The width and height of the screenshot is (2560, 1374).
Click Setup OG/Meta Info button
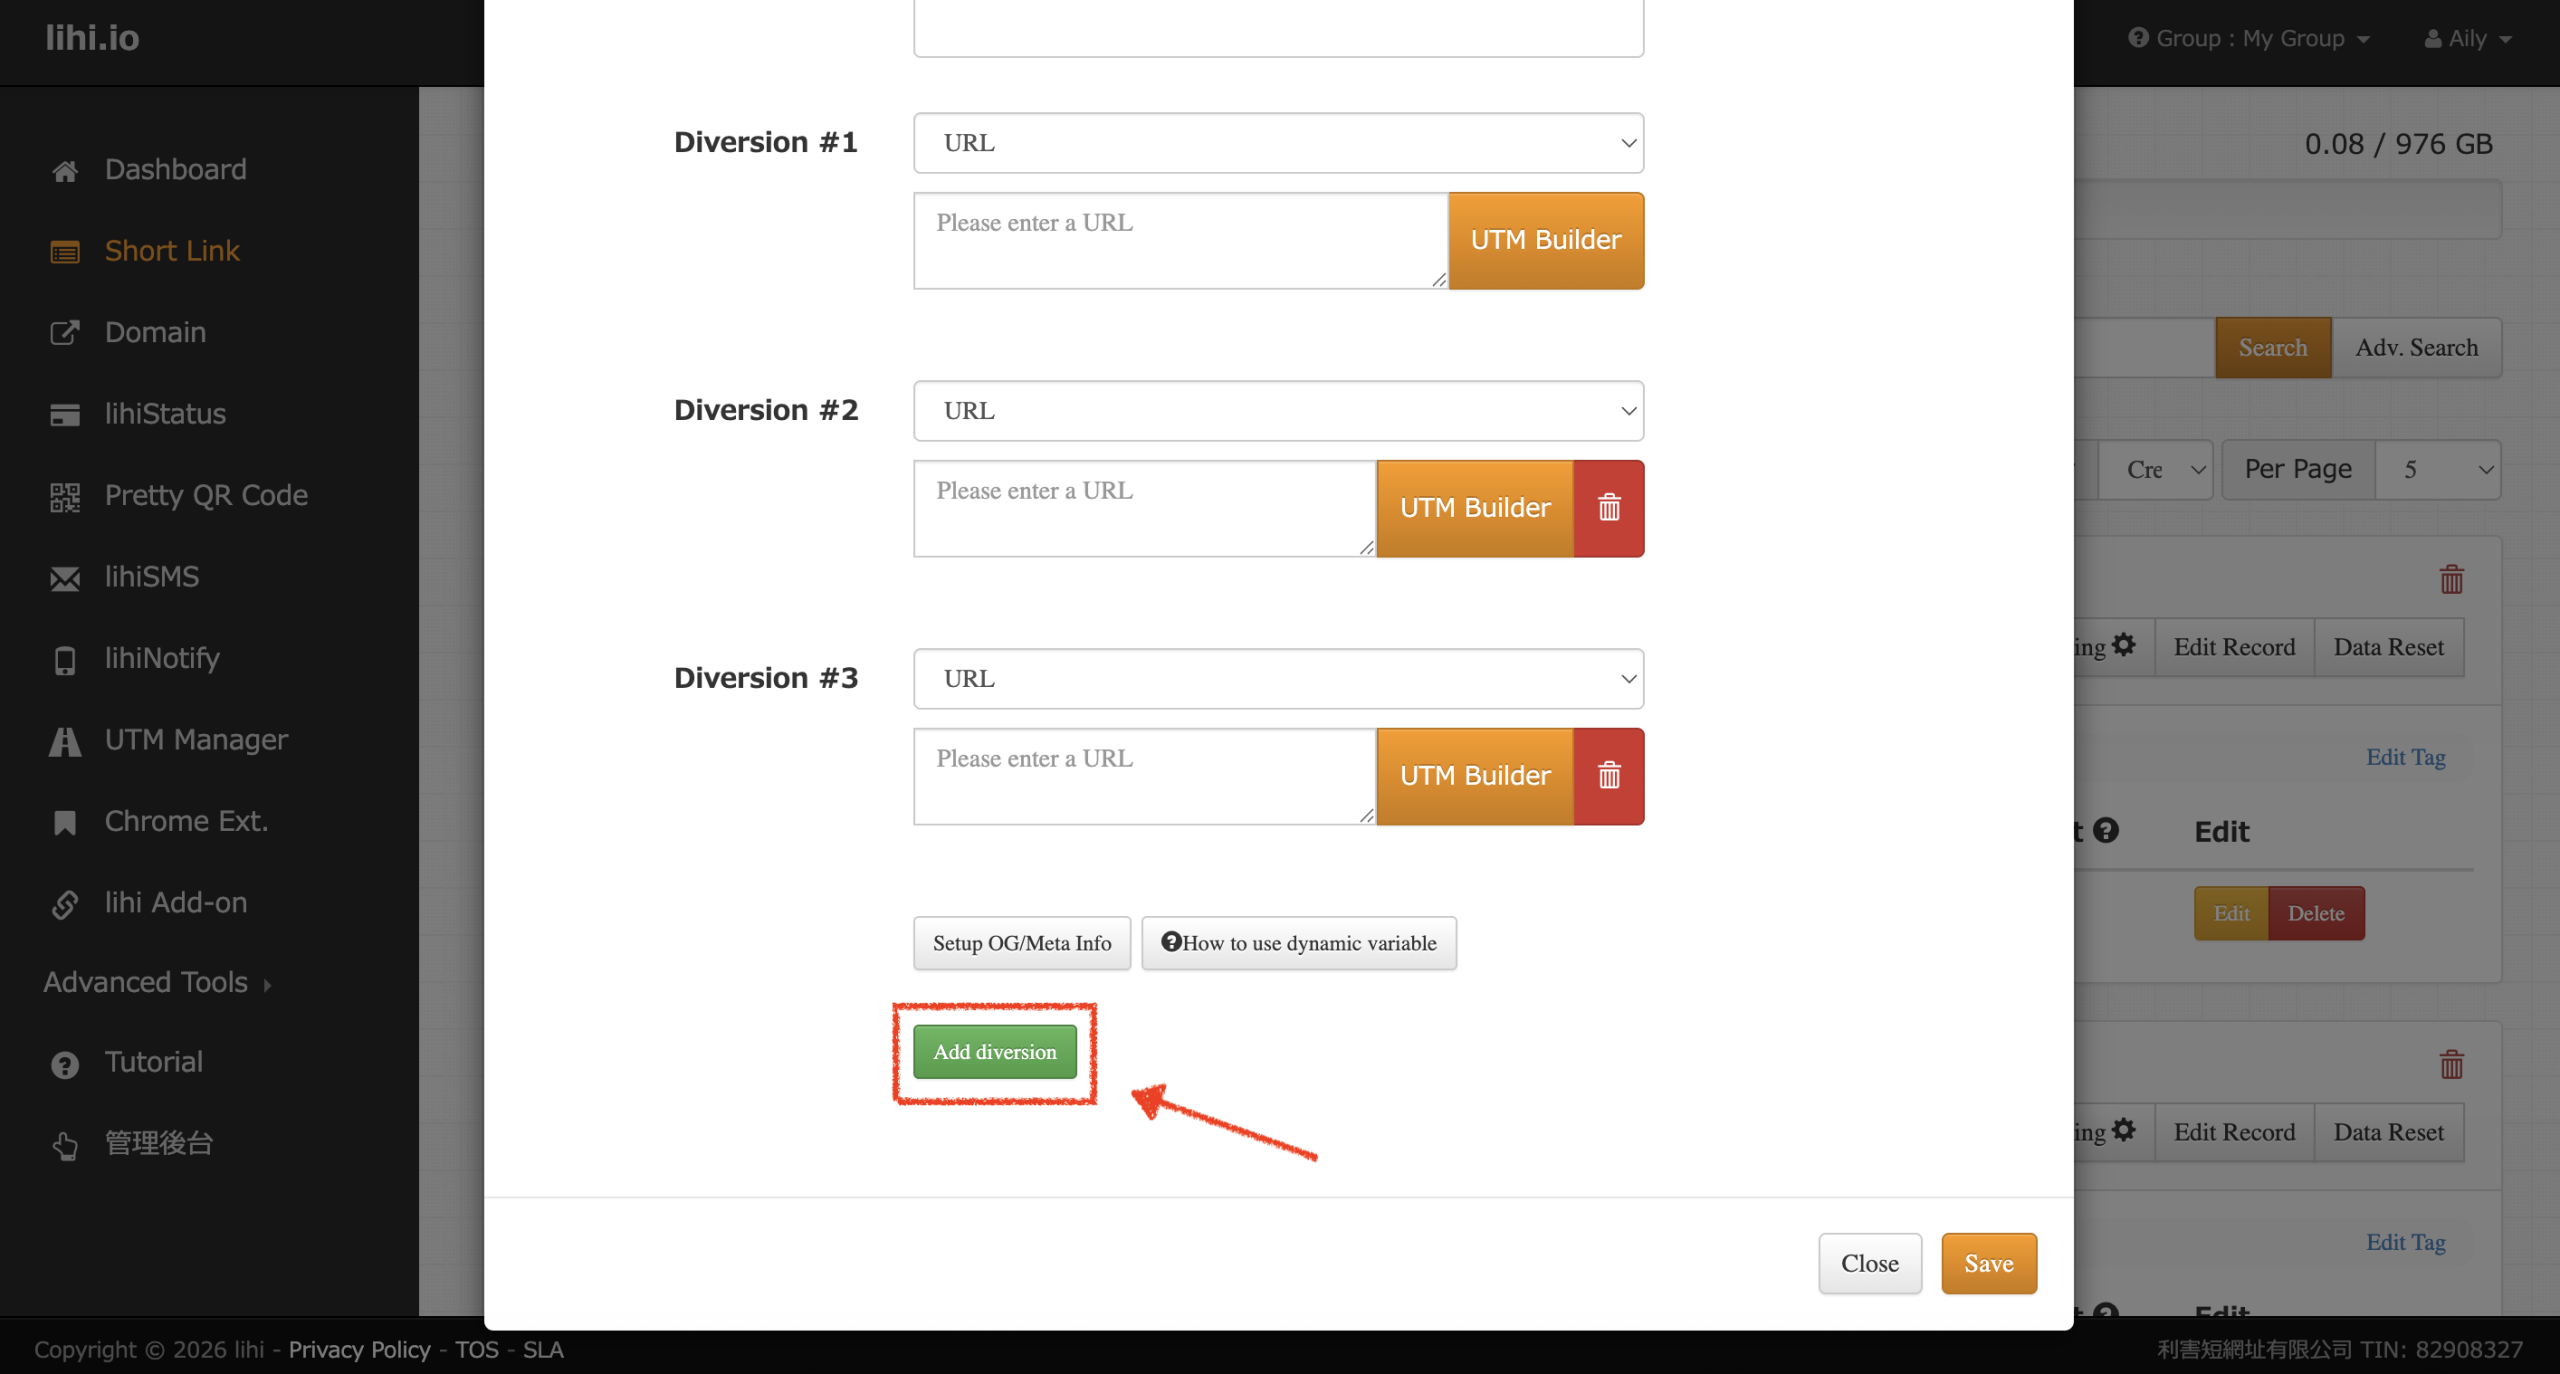click(x=1021, y=943)
